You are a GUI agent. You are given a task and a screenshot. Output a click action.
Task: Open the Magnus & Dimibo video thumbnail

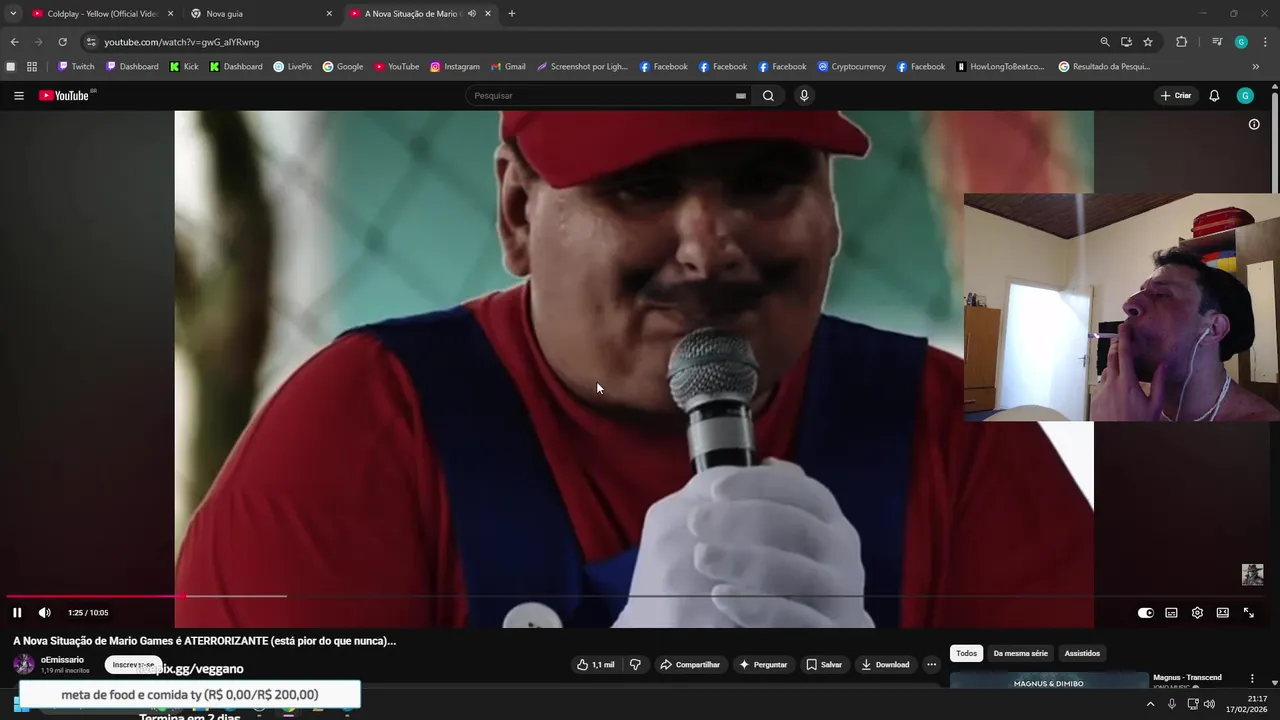click(x=1048, y=682)
